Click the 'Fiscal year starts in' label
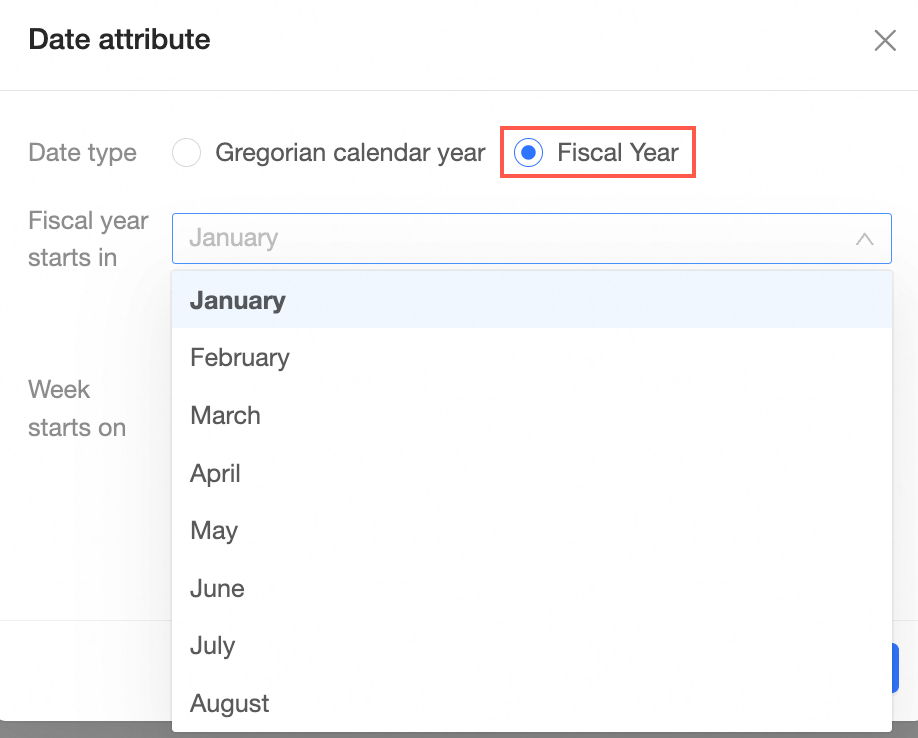This screenshot has width=918, height=738. pos(88,239)
